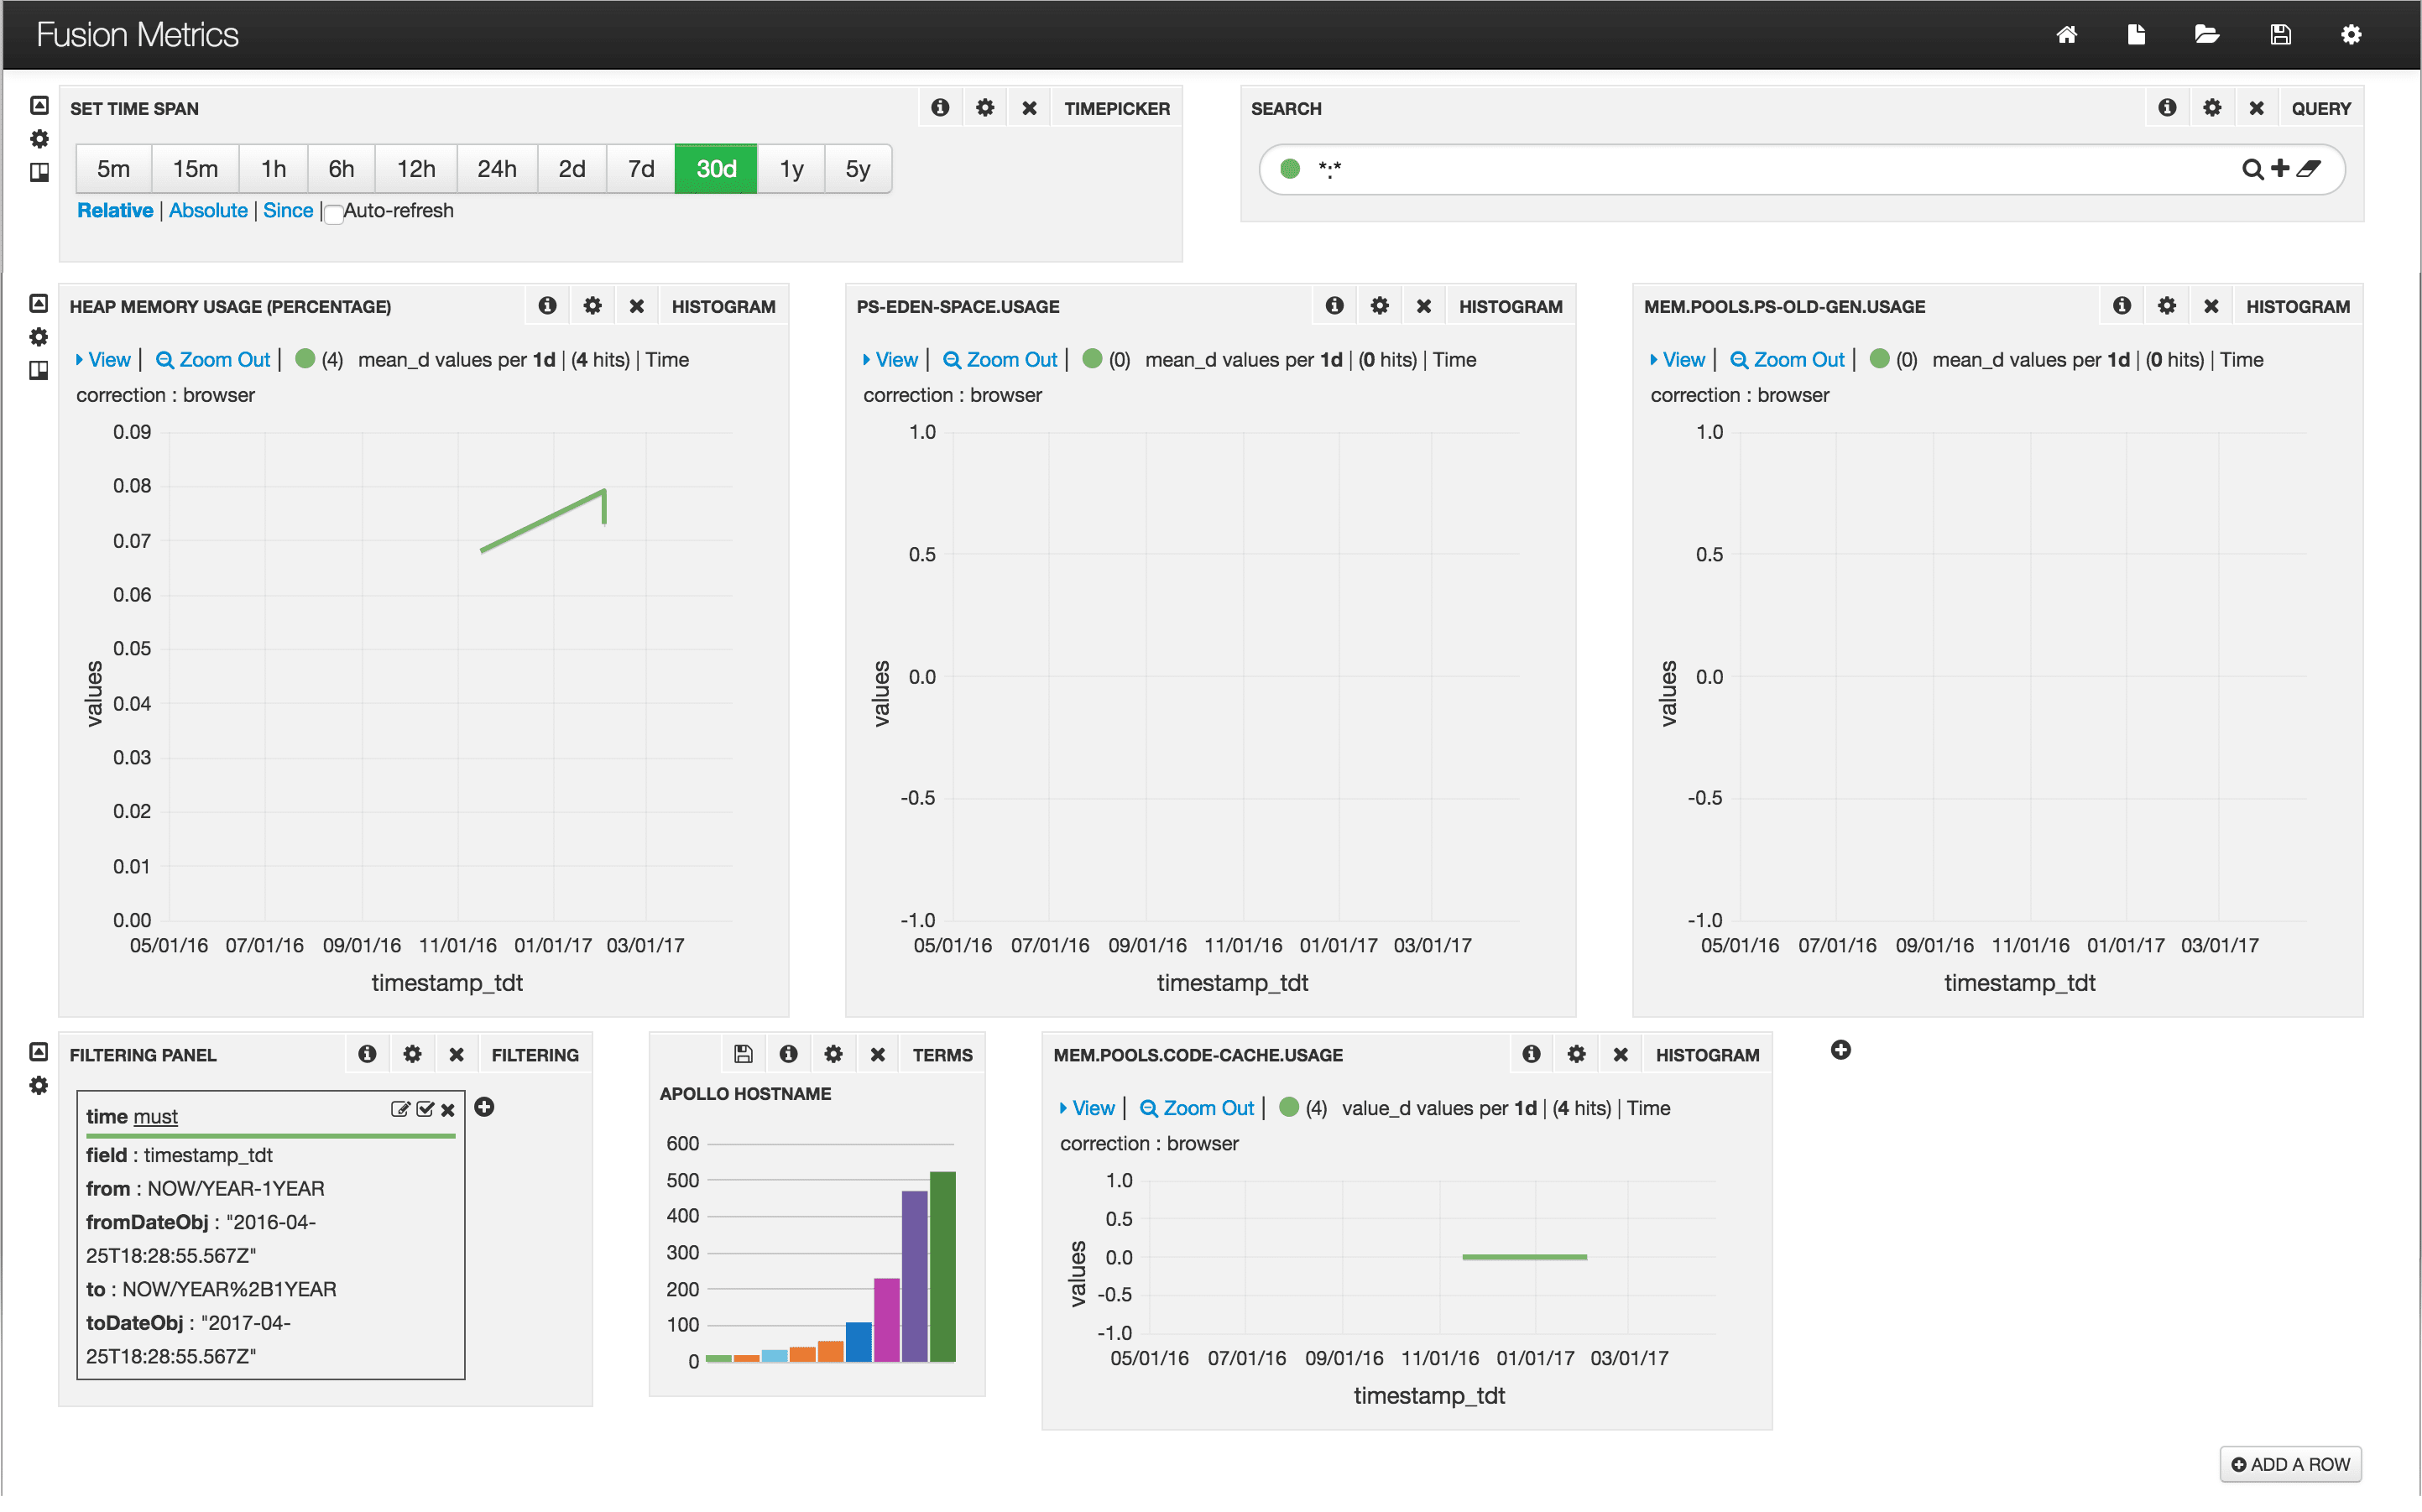The image size is (2422, 1512).
Task: Show info for Heap Memory Usage panel
Action: (547, 306)
